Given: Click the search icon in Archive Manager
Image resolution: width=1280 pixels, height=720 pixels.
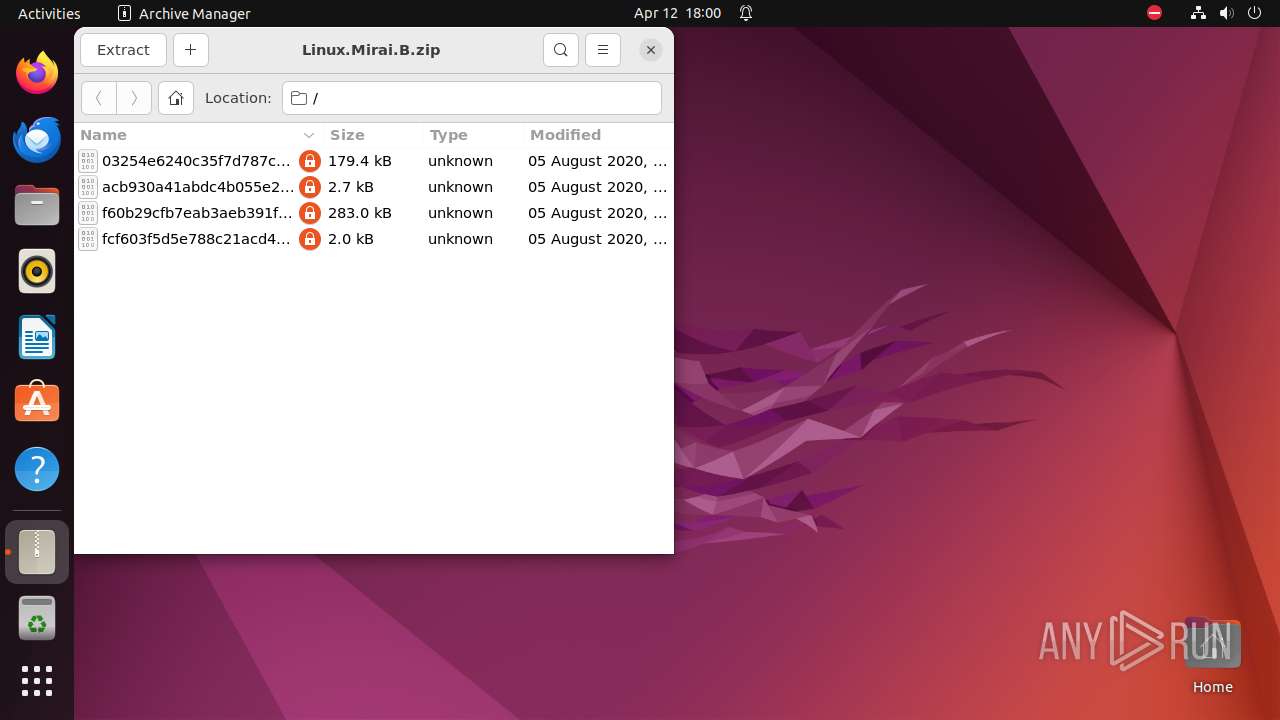Looking at the screenshot, I should click(561, 50).
